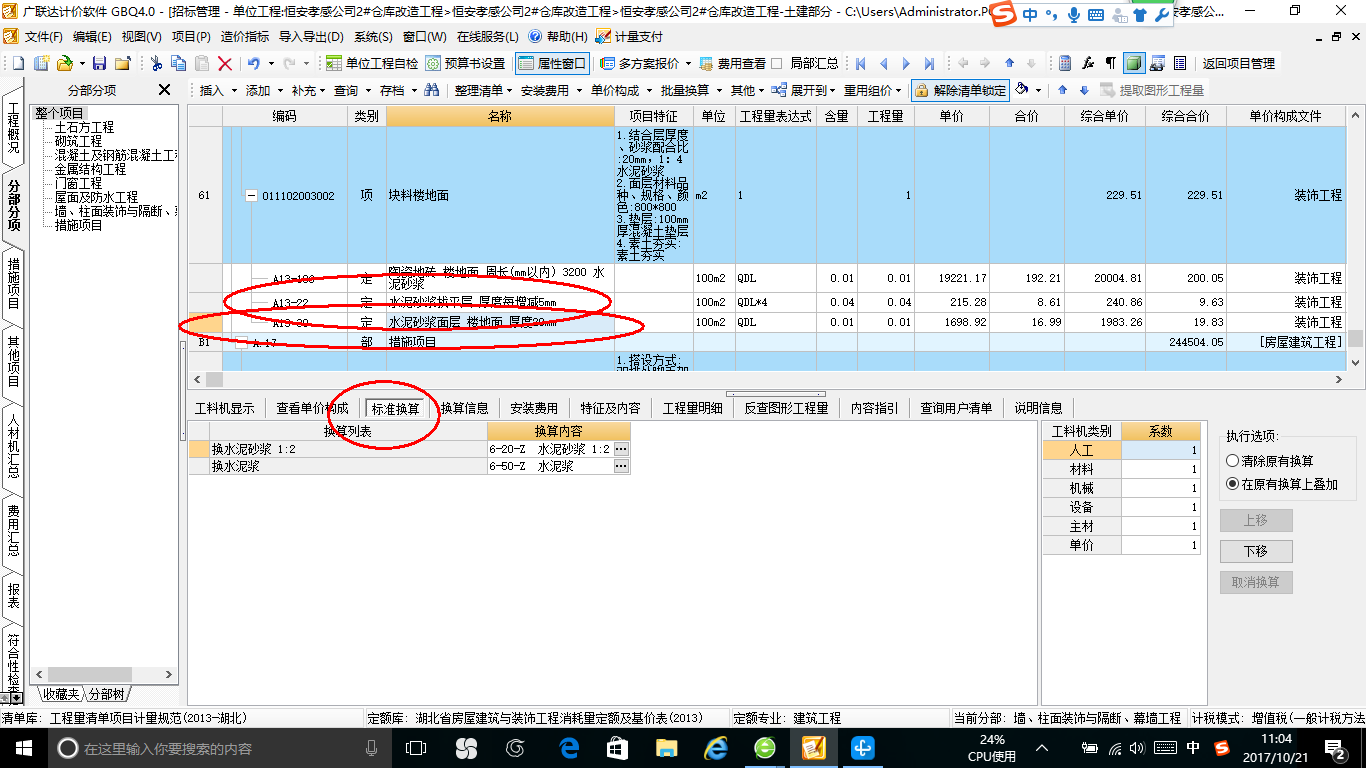Click the new file icon
Image resolution: width=1366 pixels, height=768 pixels.
coord(17,63)
